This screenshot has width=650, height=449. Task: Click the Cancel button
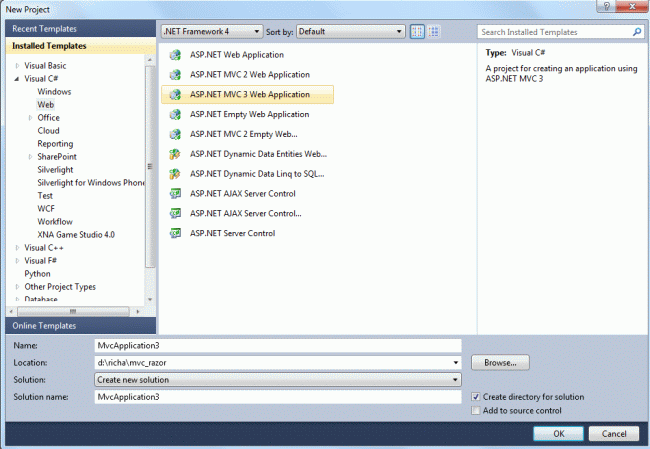point(614,434)
